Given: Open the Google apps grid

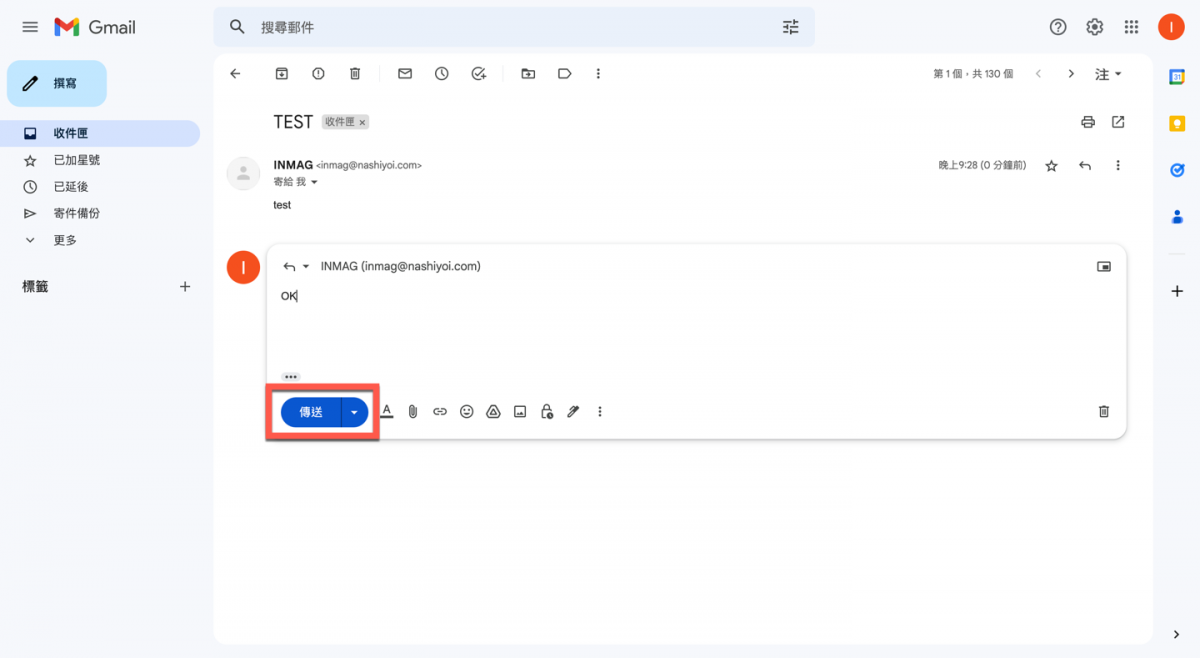Looking at the screenshot, I should [x=1132, y=27].
